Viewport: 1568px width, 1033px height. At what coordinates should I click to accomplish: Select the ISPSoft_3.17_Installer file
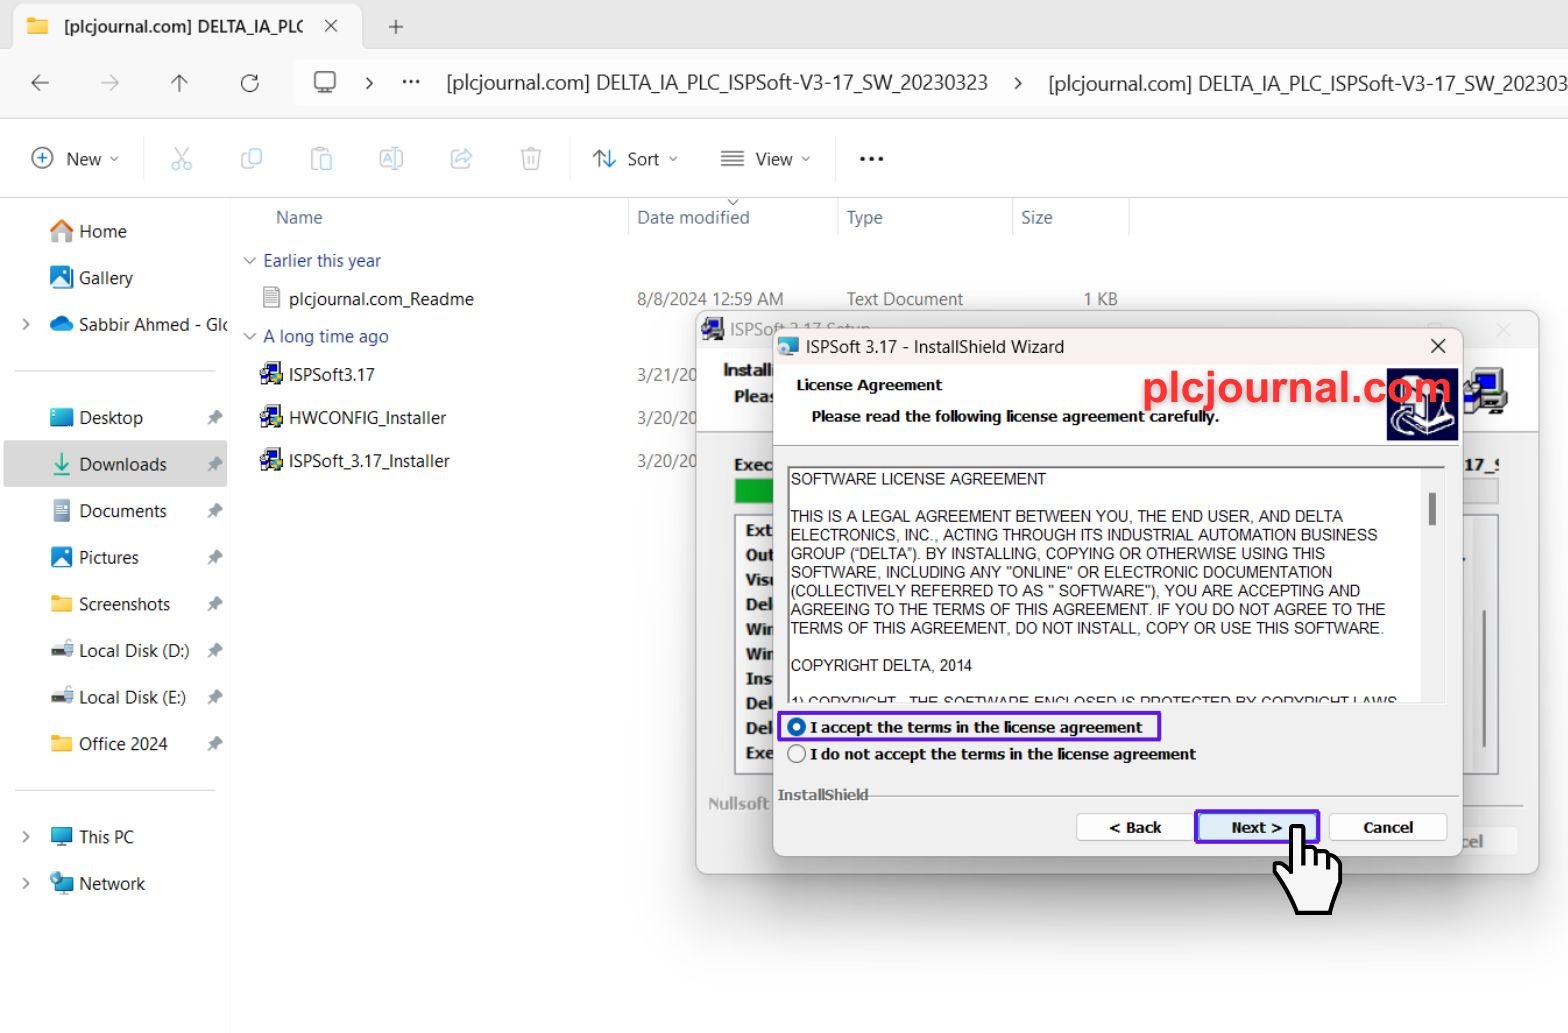pyautogui.click(x=369, y=461)
